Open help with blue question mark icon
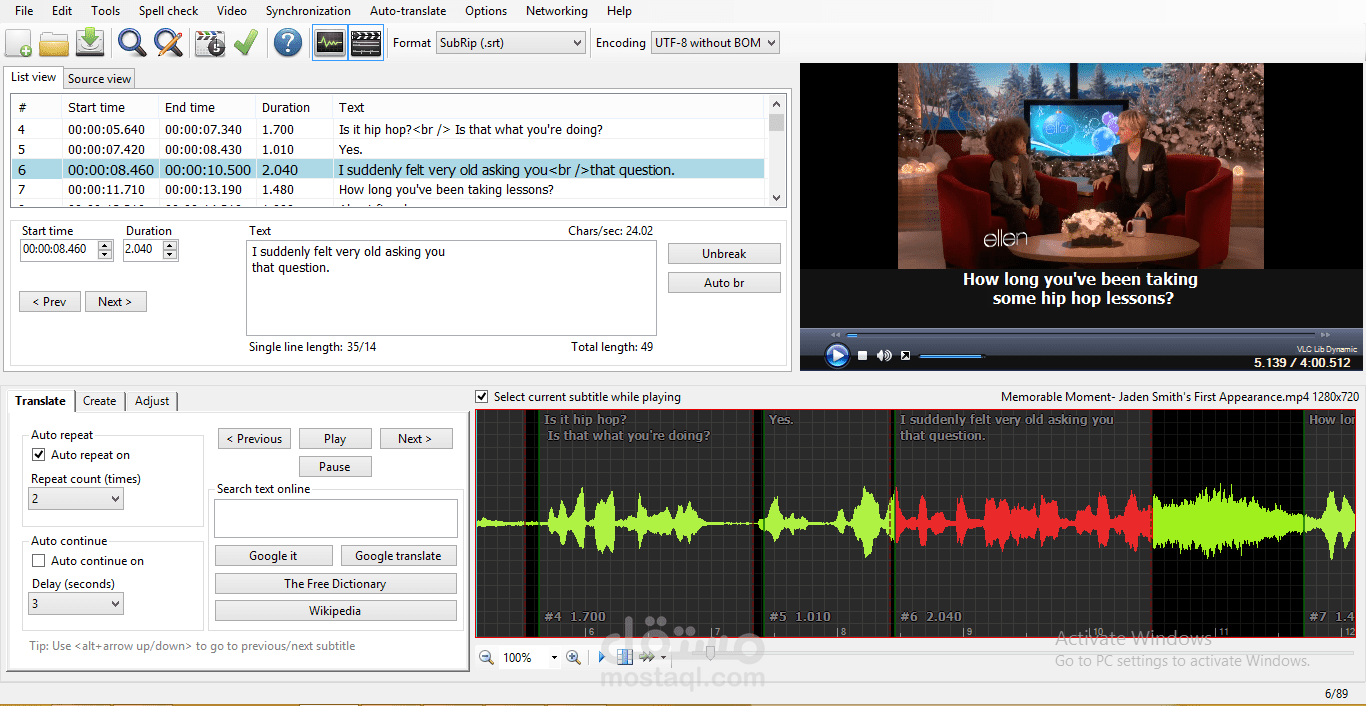The height and width of the screenshot is (706, 1366). (288, 43)
